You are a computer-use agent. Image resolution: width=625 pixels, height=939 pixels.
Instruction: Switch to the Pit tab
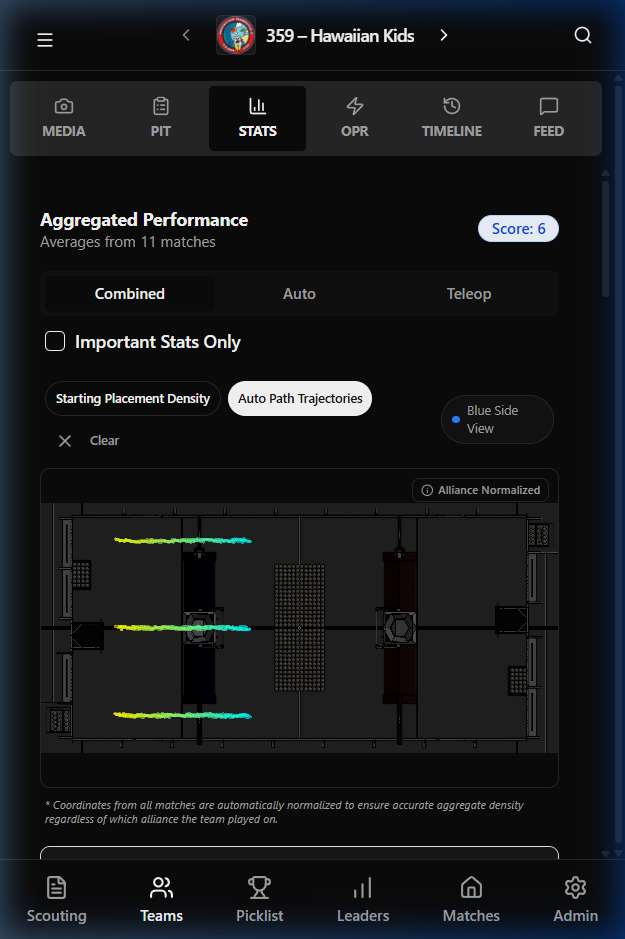pyautogui.click(x=161, y=118)
